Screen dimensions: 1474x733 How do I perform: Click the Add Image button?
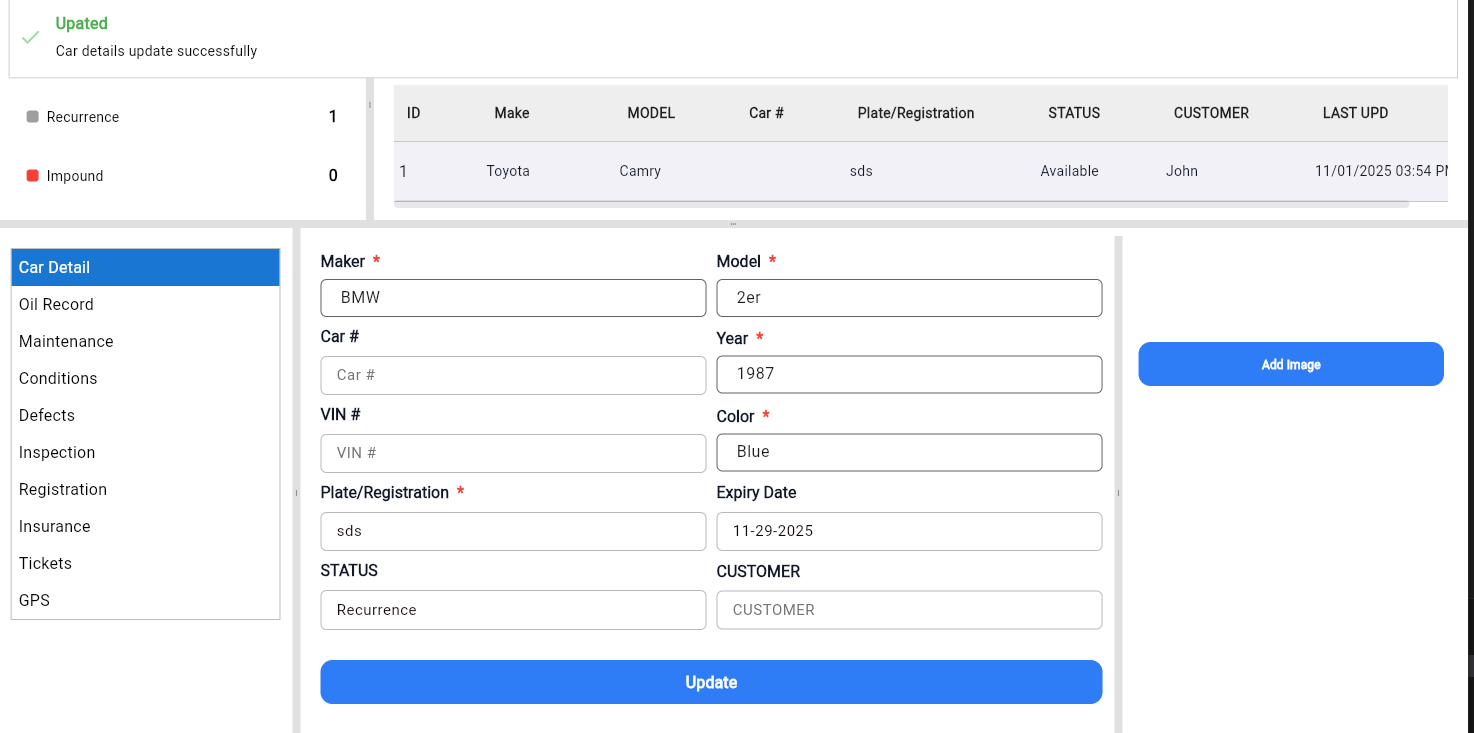click(1290, 364)
